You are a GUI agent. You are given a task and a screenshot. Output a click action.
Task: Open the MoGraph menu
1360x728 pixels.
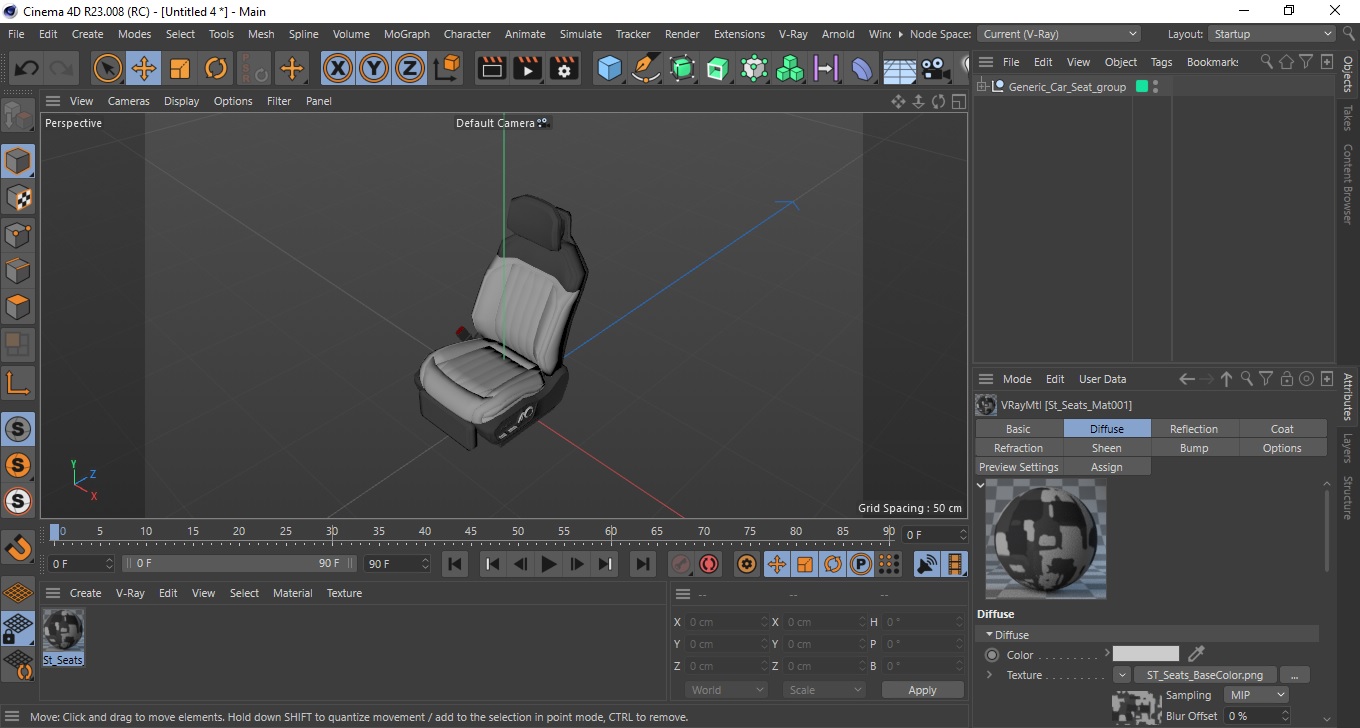tap(407, 34)
